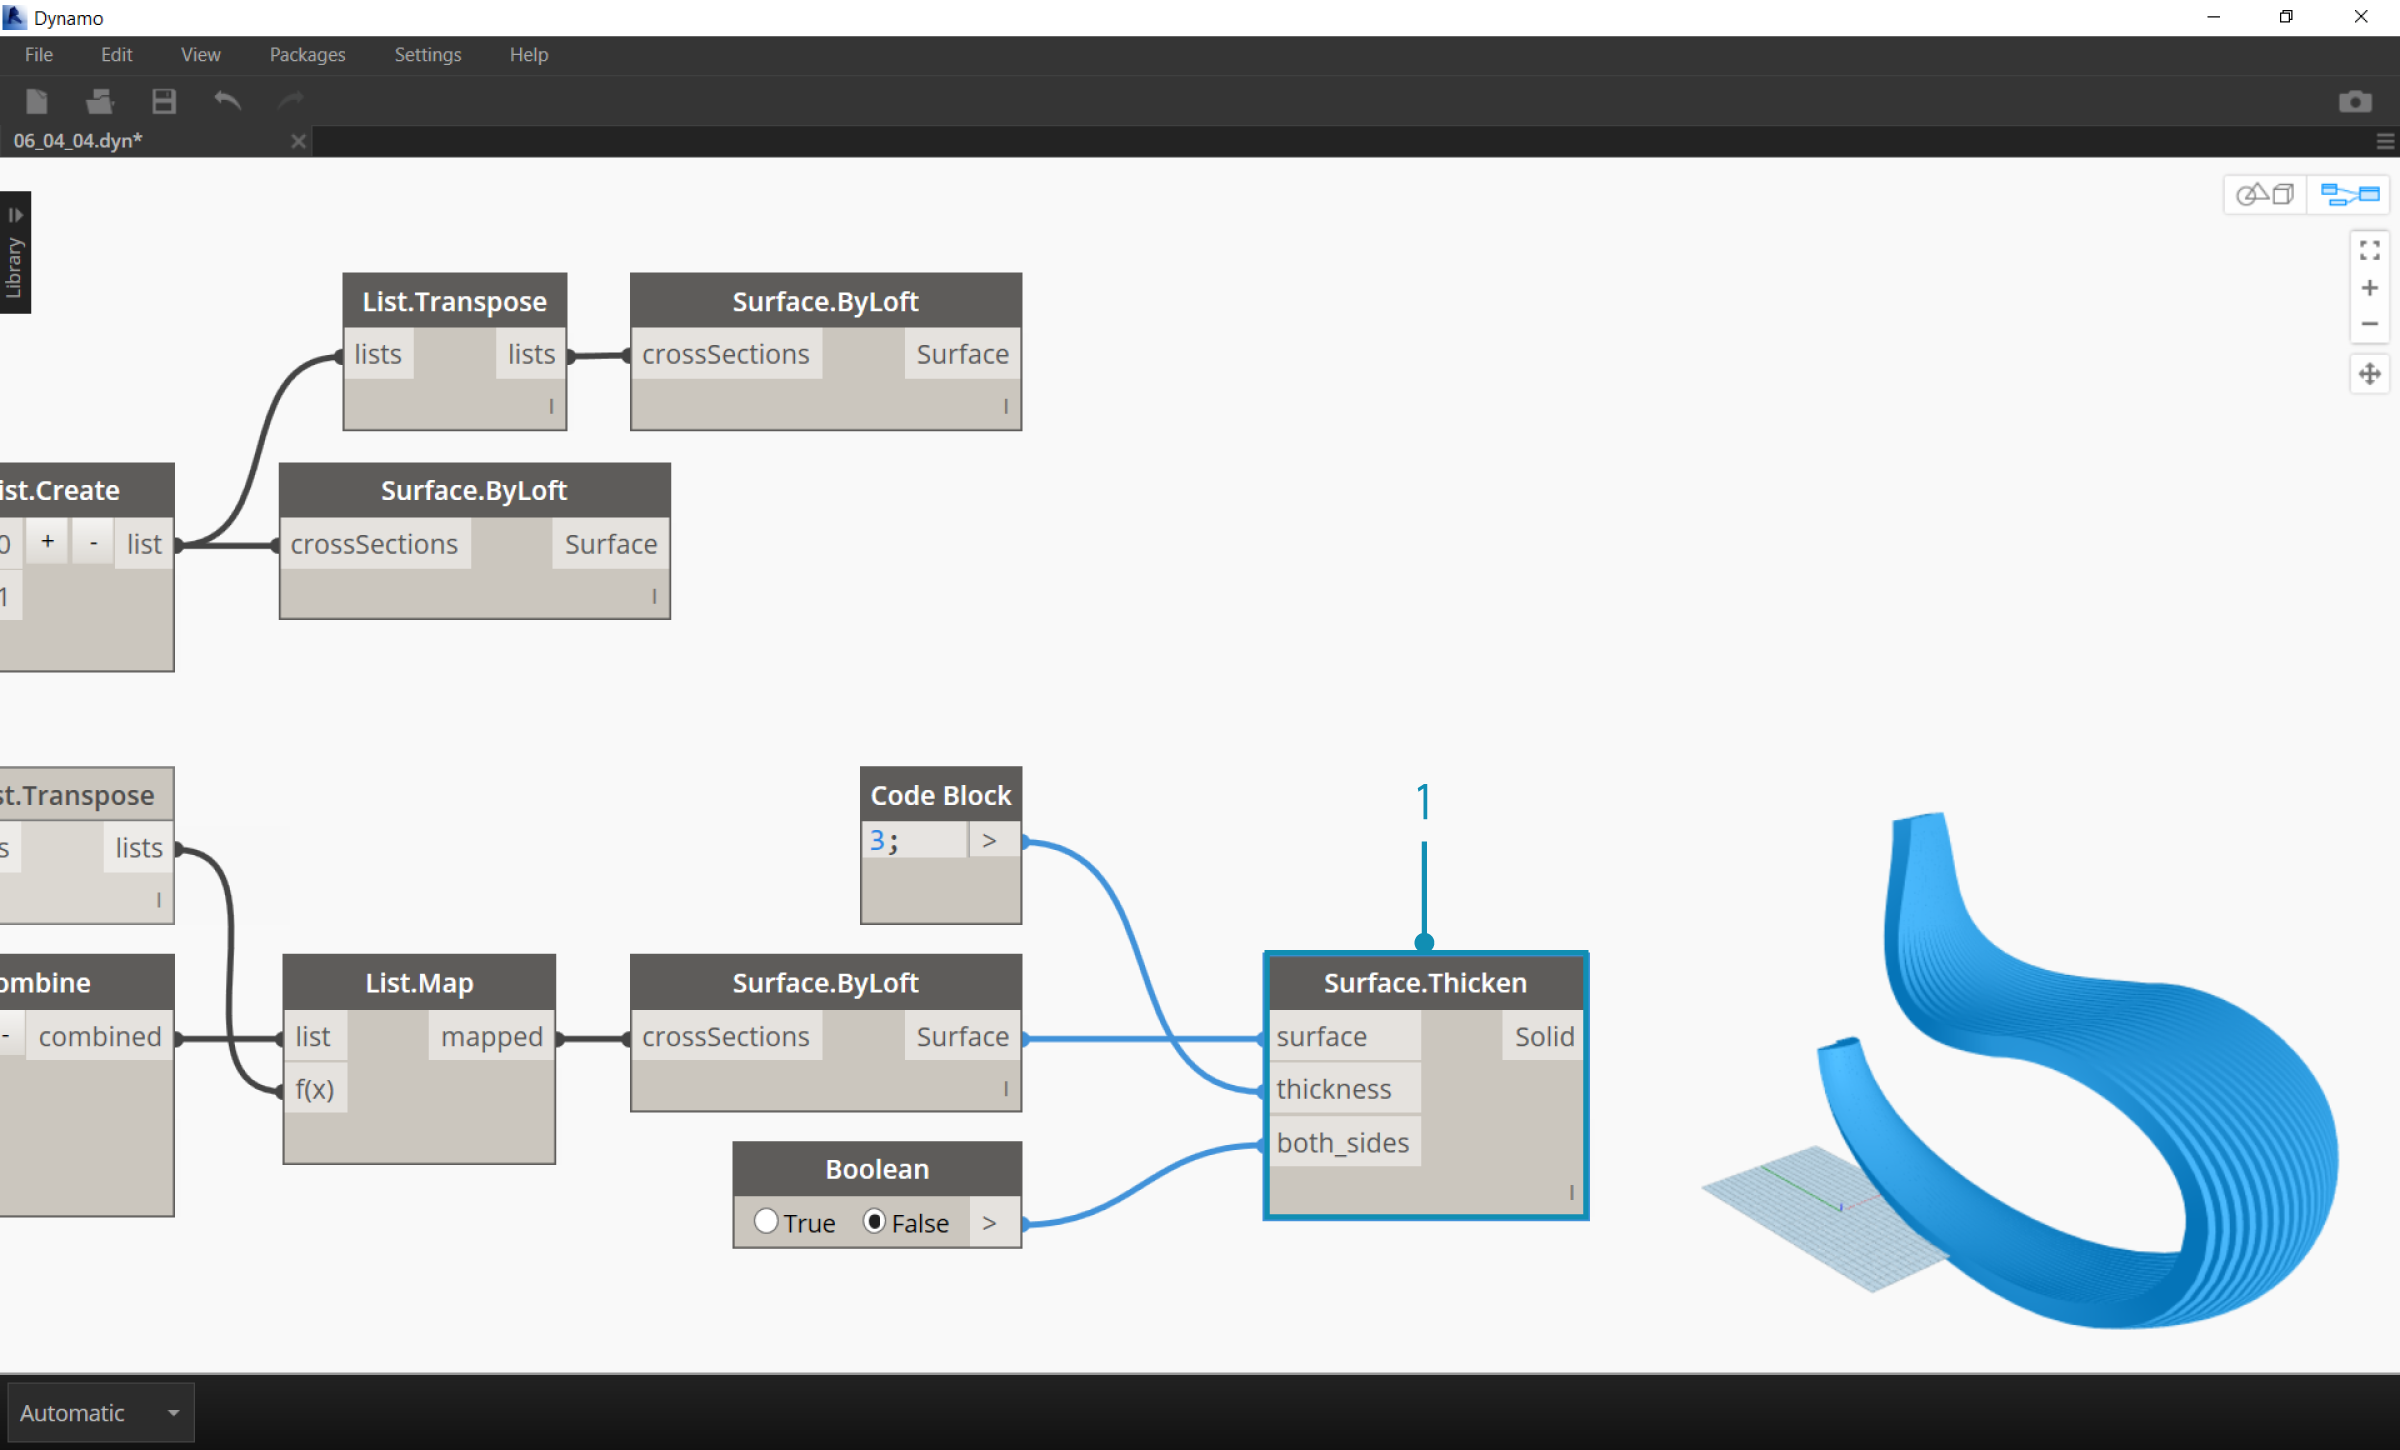Click the surface input port on Surface.Thicken
Image resolution: width=2400 pixels, height=1450 pixels.
click(1345, 1036)
